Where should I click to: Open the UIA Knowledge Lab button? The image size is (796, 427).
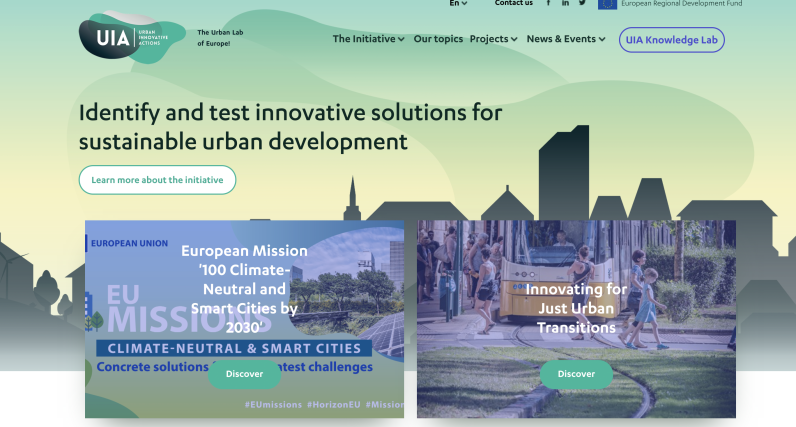coord(672,40)
